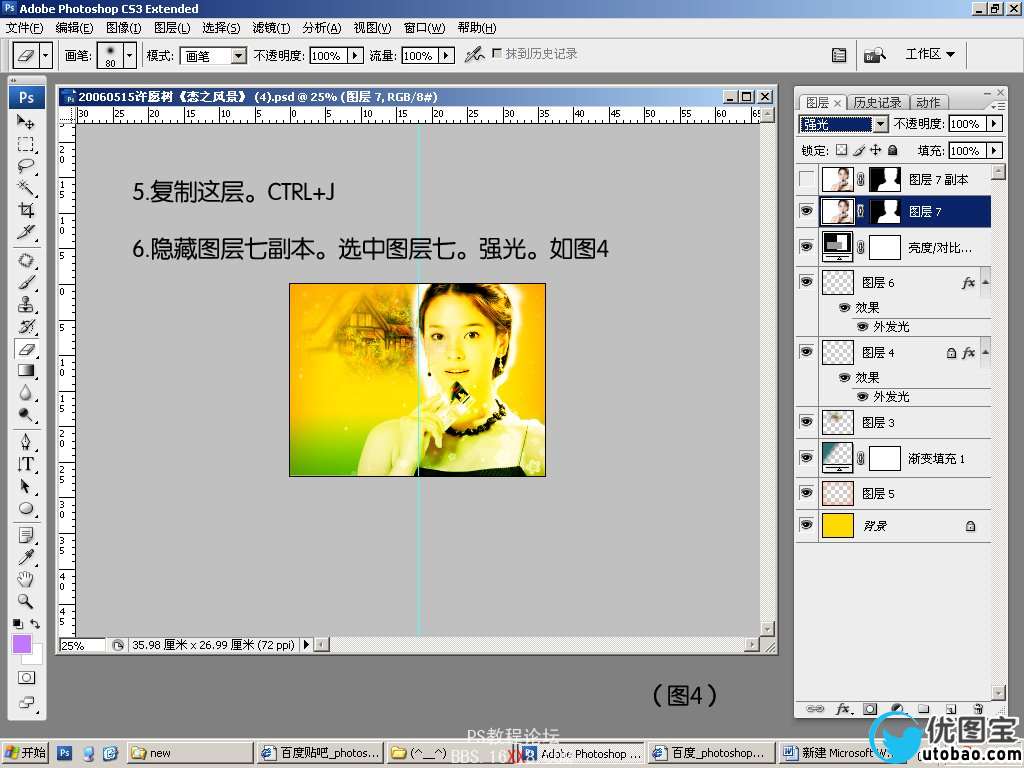Switch to the 历史记录 tab
Screen dimensions: 1024x768
pyautogui.click(x=877, y=103)
